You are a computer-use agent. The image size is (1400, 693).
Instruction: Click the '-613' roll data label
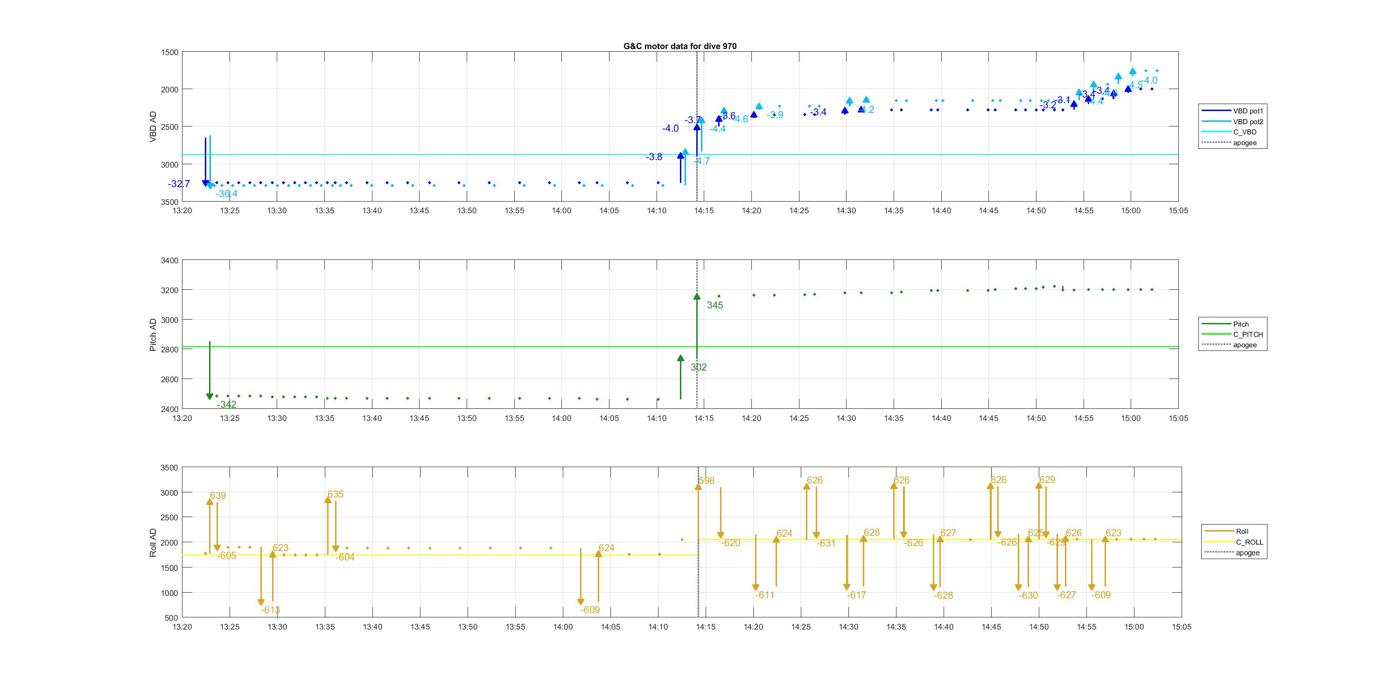click(271, 610)
